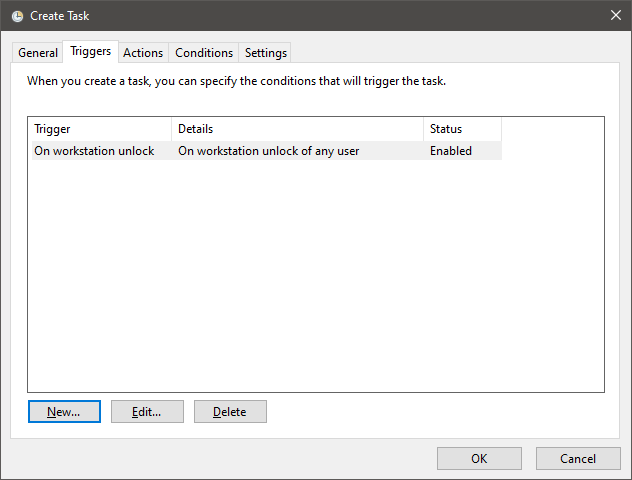Open the Actions tab
Image resolution: width=632 pixels, height=480 pixels.
tap(143, 53)
